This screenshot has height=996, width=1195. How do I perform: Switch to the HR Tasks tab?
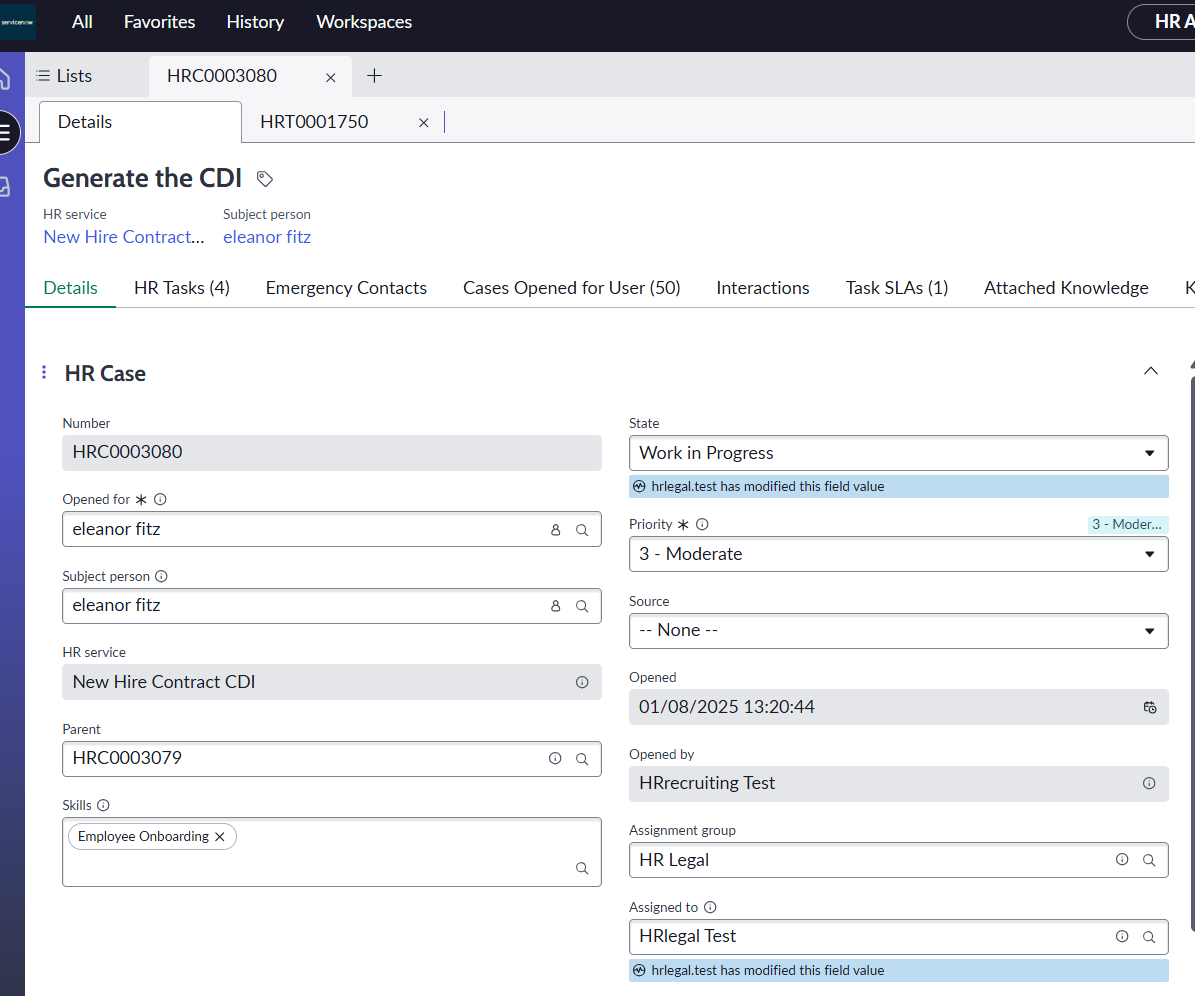tap(181, 288)
